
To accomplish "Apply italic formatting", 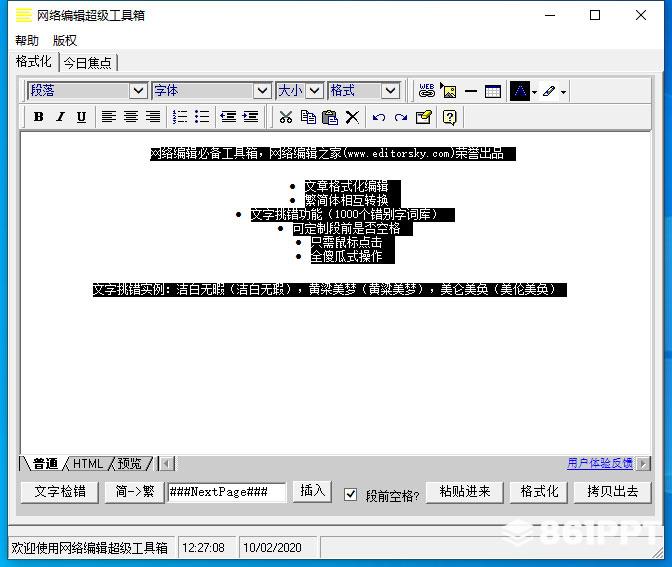I will (x=60, y=117).
